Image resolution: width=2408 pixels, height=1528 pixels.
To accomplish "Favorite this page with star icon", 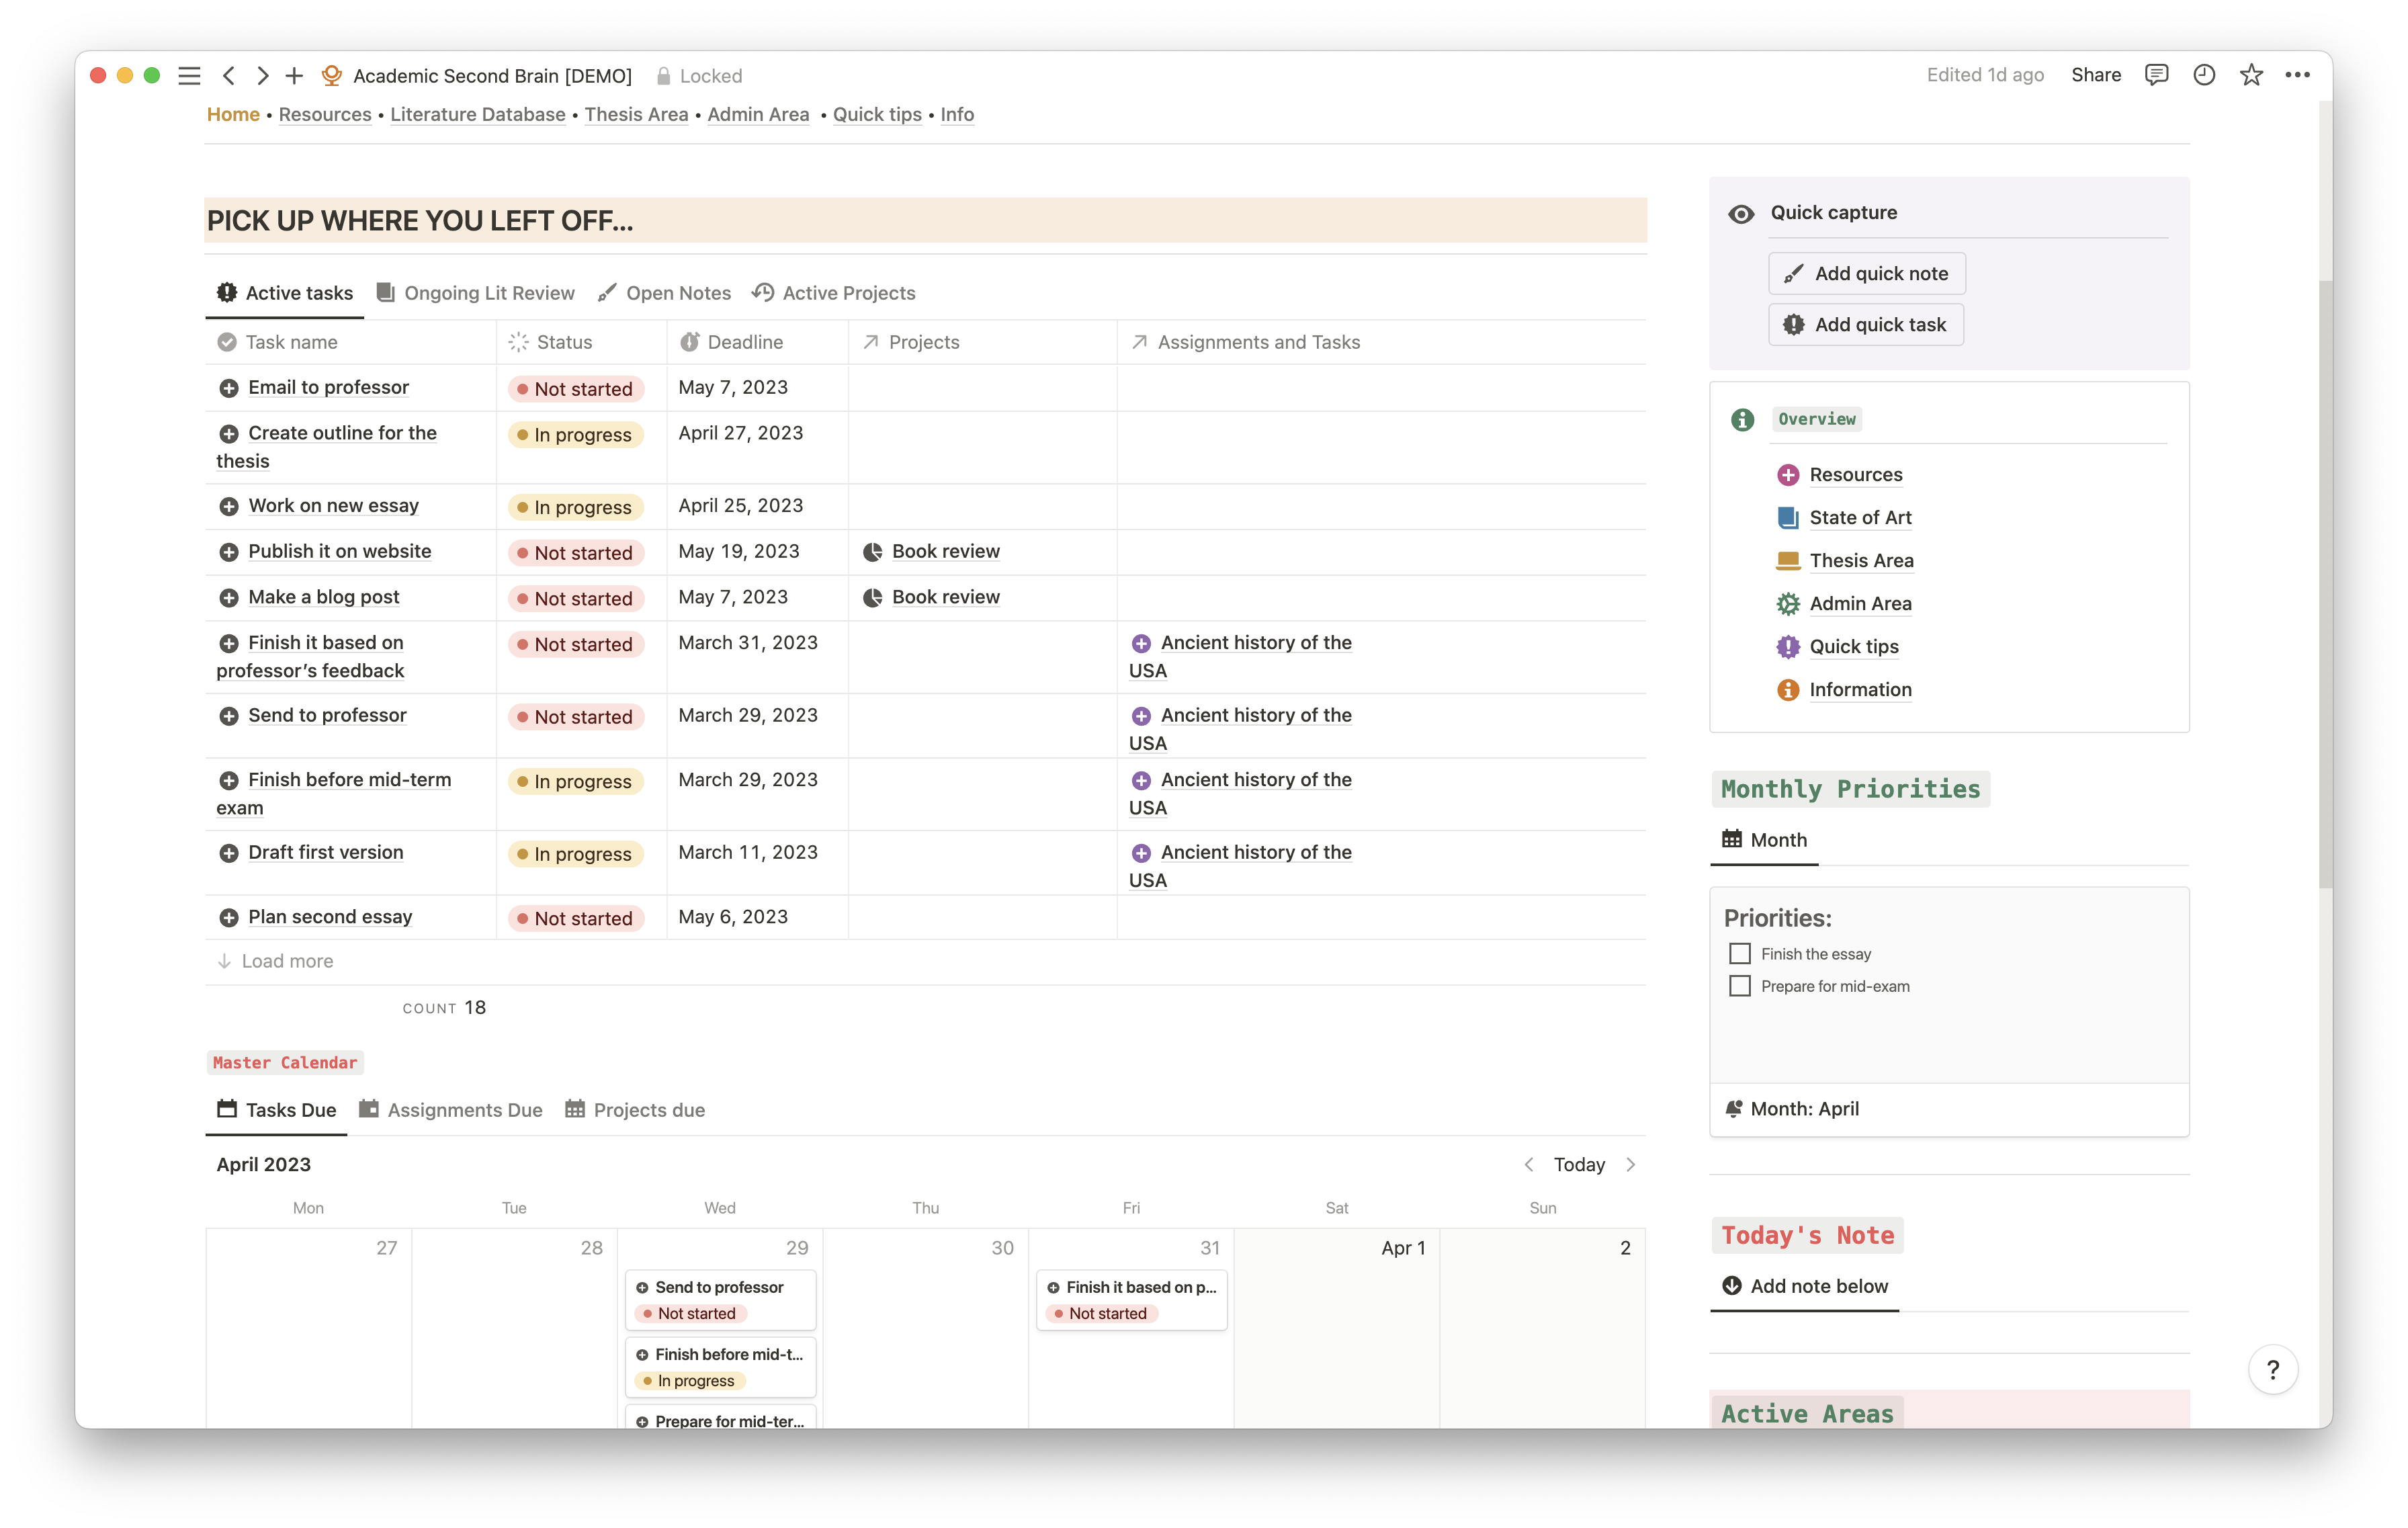I will point(2251,75).
